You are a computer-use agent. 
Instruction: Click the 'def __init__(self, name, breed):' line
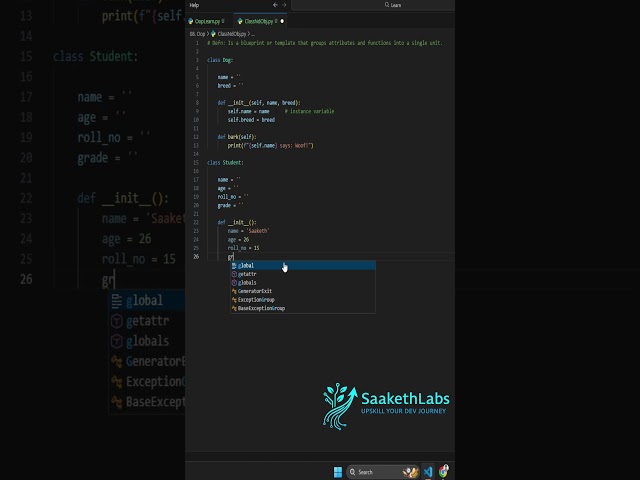[x=259, y=103]
